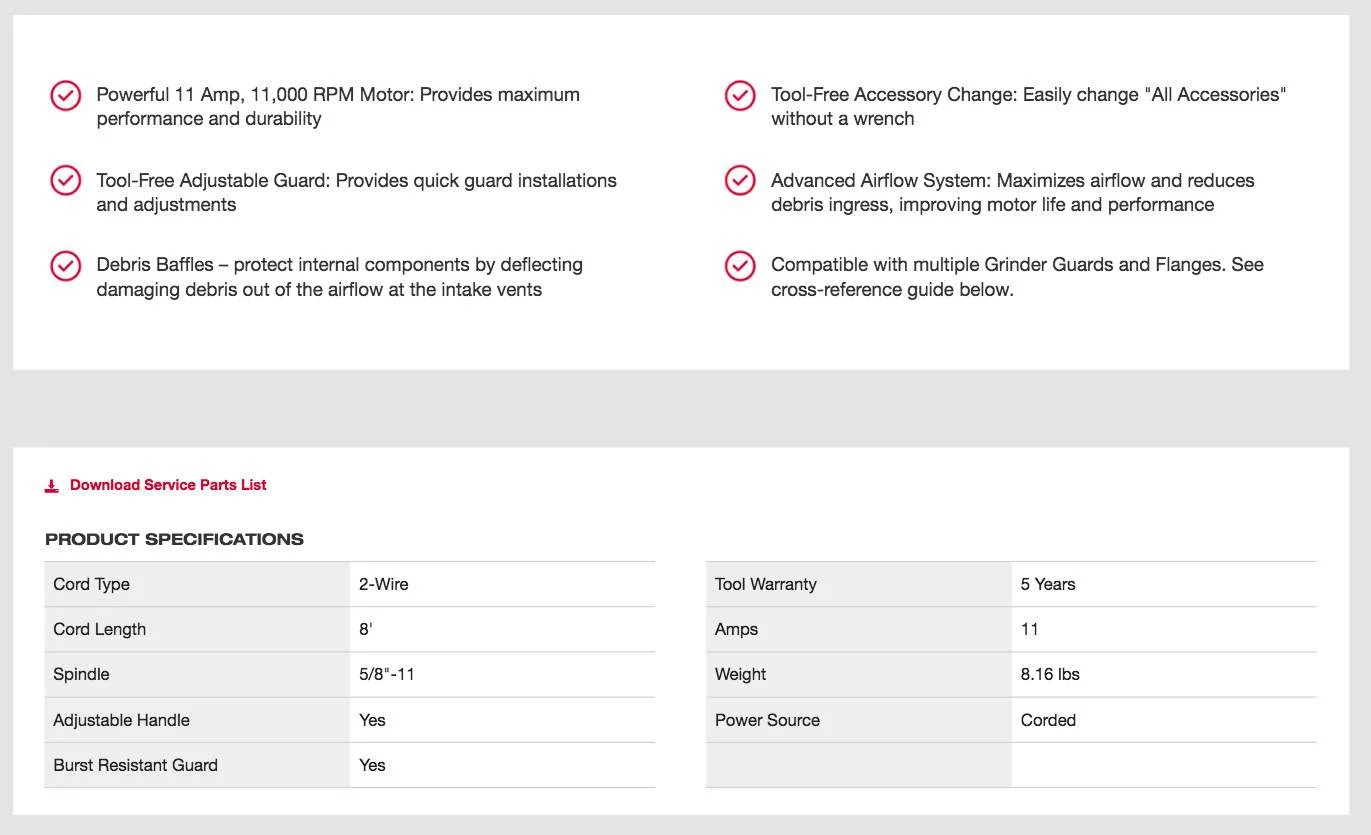The height and width of the screenshot is (835, 1371).
Task: Open Download Service Parts List link
Action: click(168, 485)
